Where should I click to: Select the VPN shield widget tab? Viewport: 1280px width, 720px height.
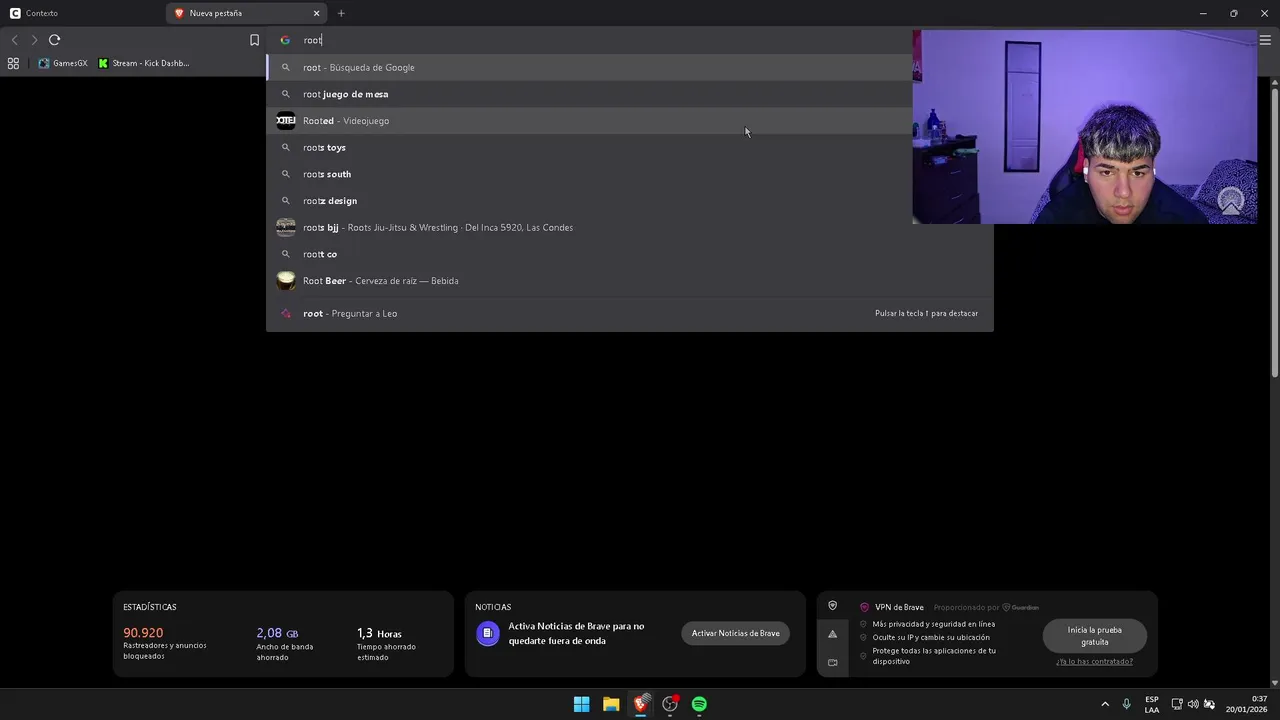tap(832, 606)
